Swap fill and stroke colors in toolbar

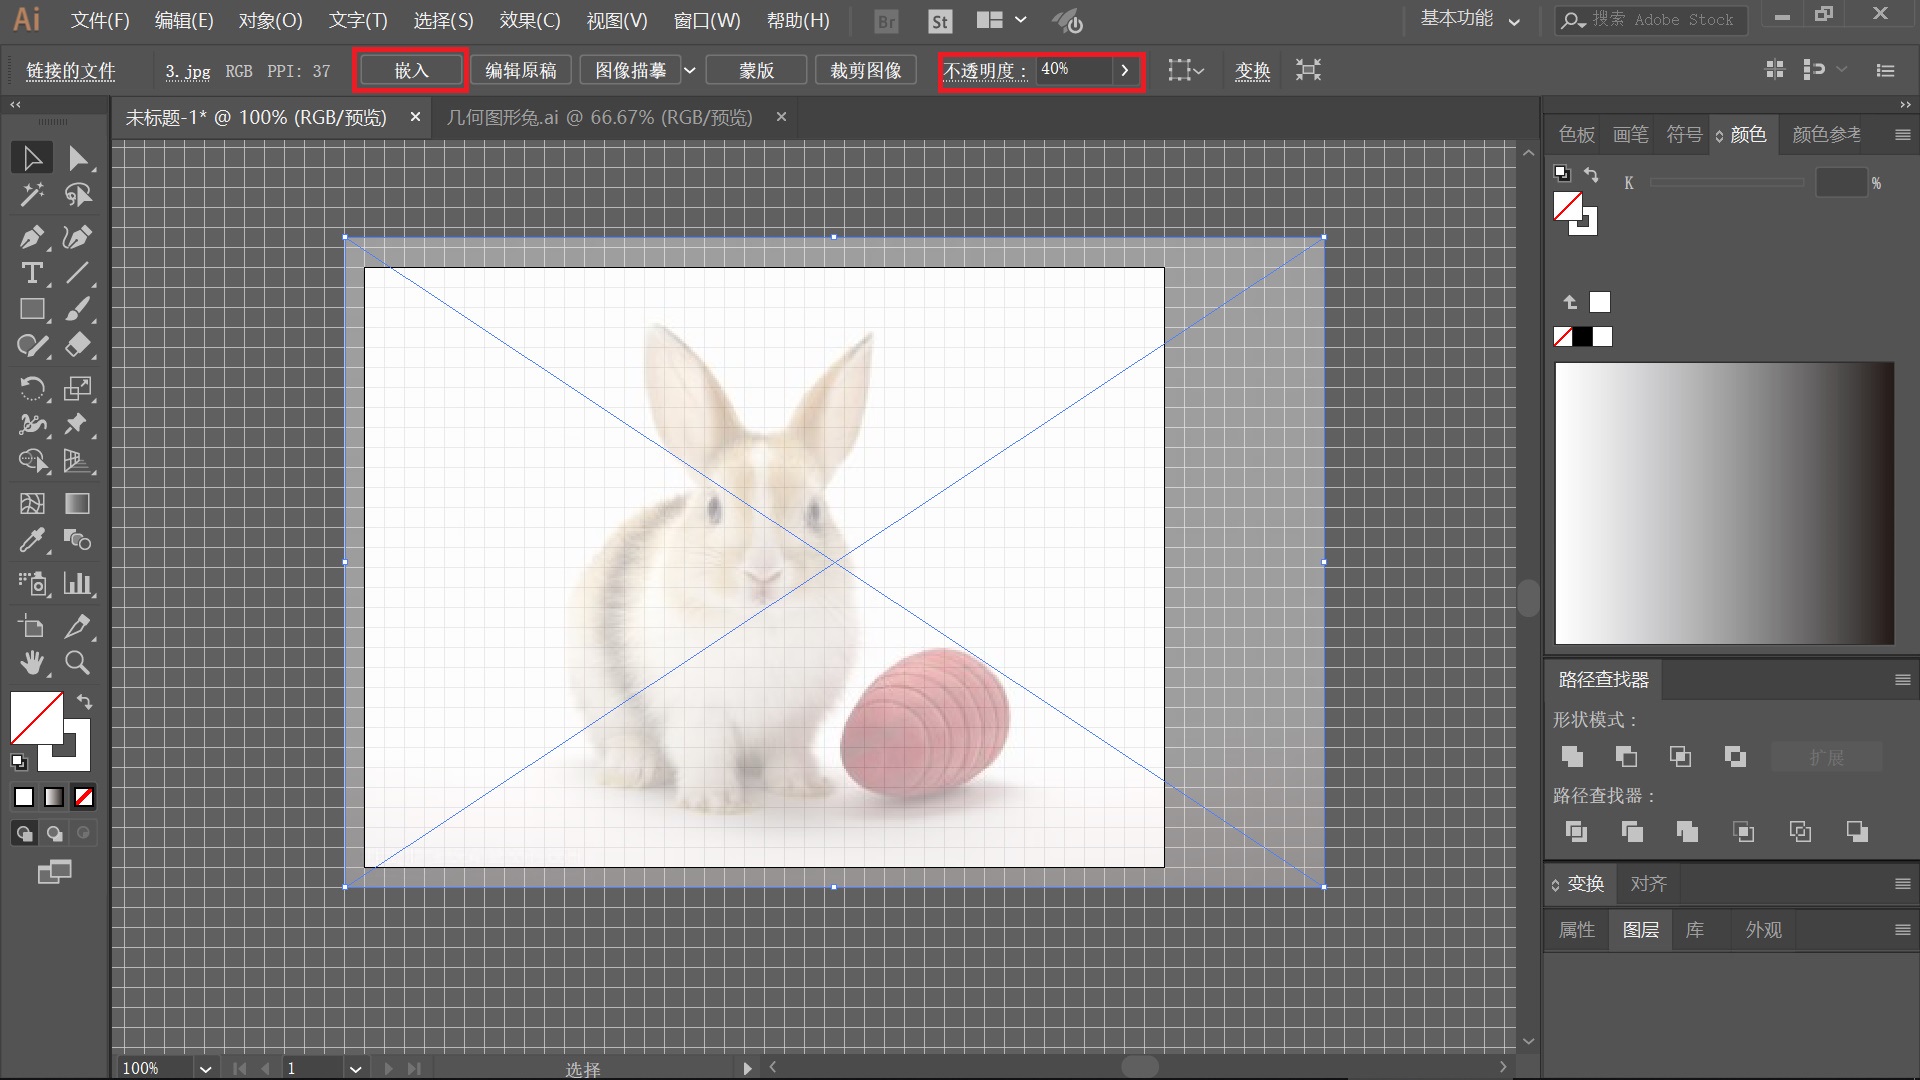[x=85, y=702]
